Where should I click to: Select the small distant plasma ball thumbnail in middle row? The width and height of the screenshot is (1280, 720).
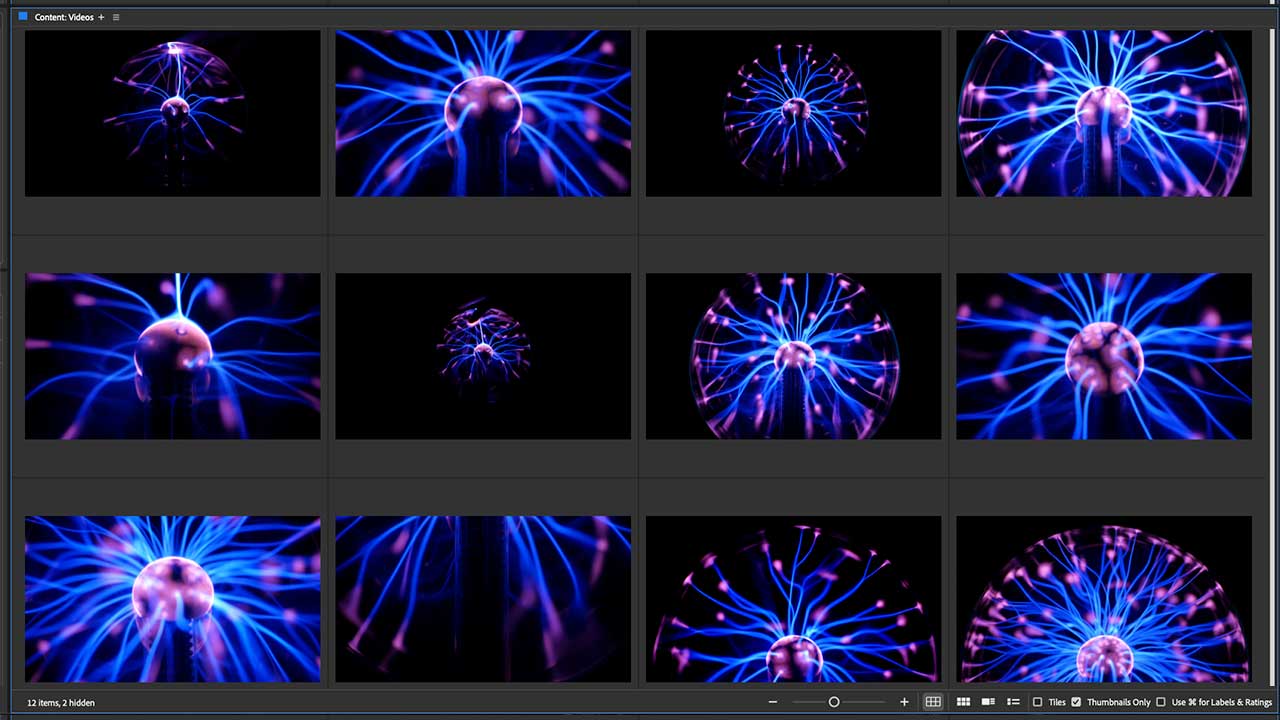(483, 356)
